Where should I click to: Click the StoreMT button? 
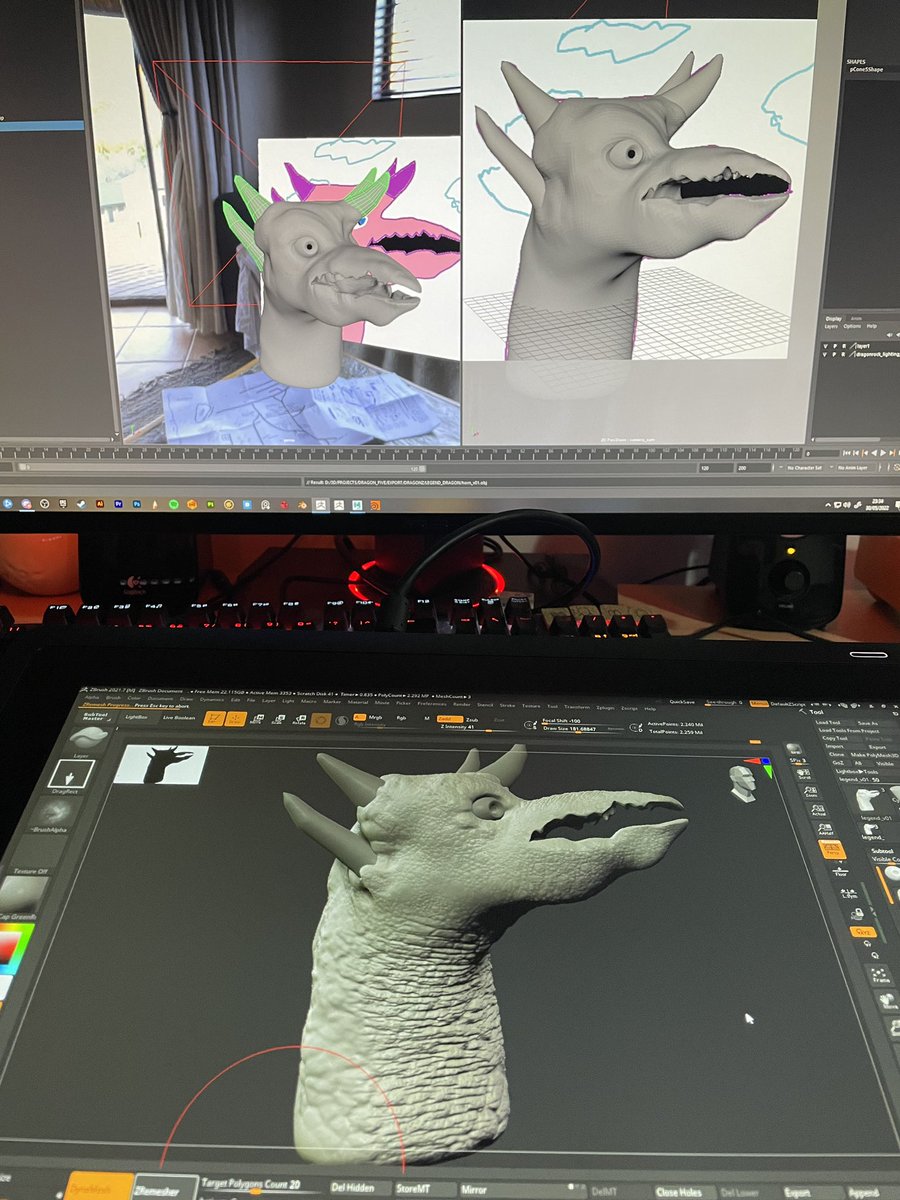(x=414, y=1189)
